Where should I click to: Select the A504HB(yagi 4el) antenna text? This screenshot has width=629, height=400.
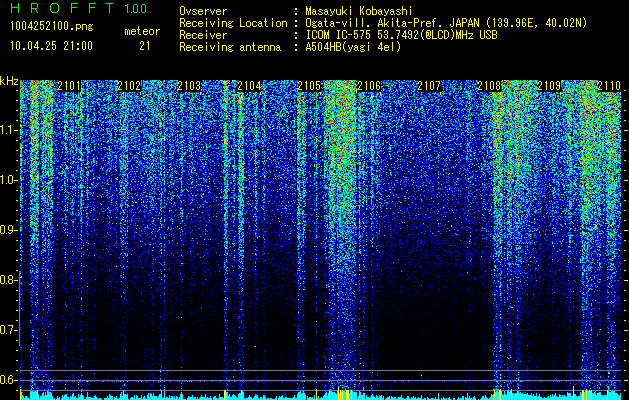pos(353,47)
